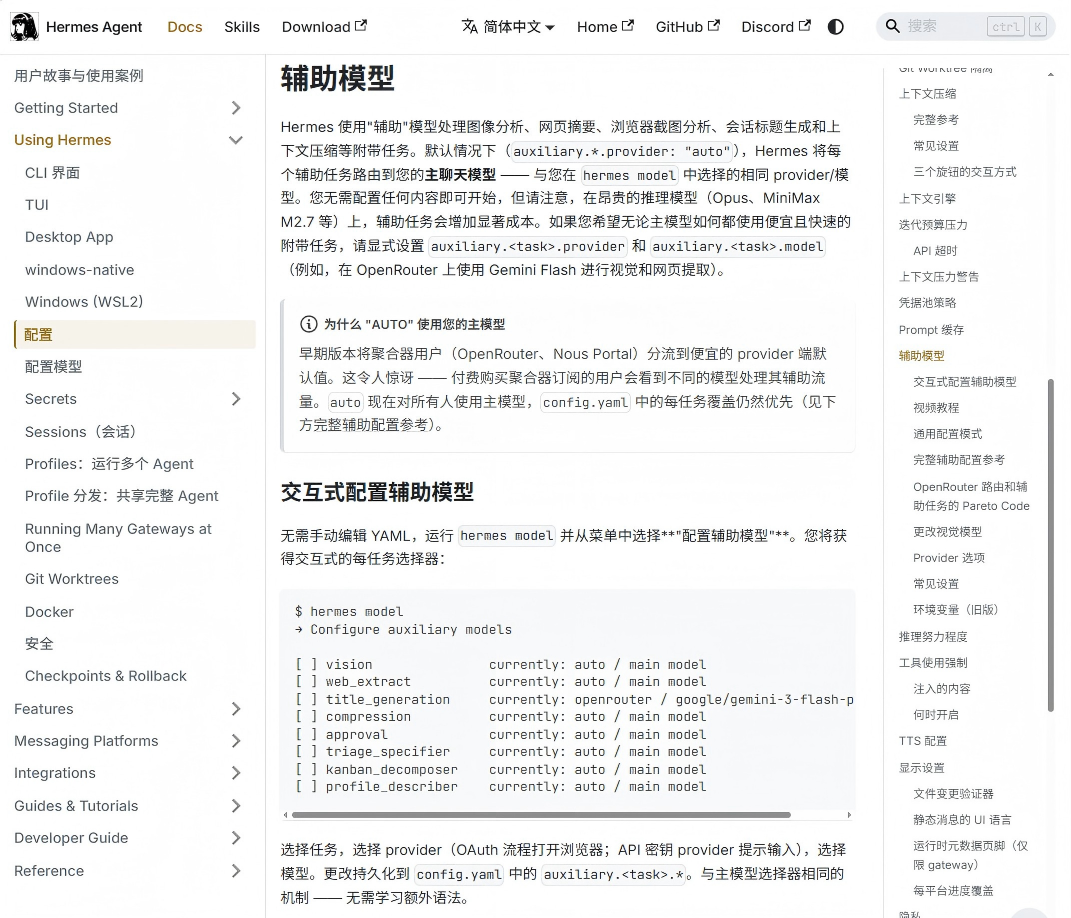Open windows-native sidebar page
Screen dimensions: 1071x918
[79, 270]
